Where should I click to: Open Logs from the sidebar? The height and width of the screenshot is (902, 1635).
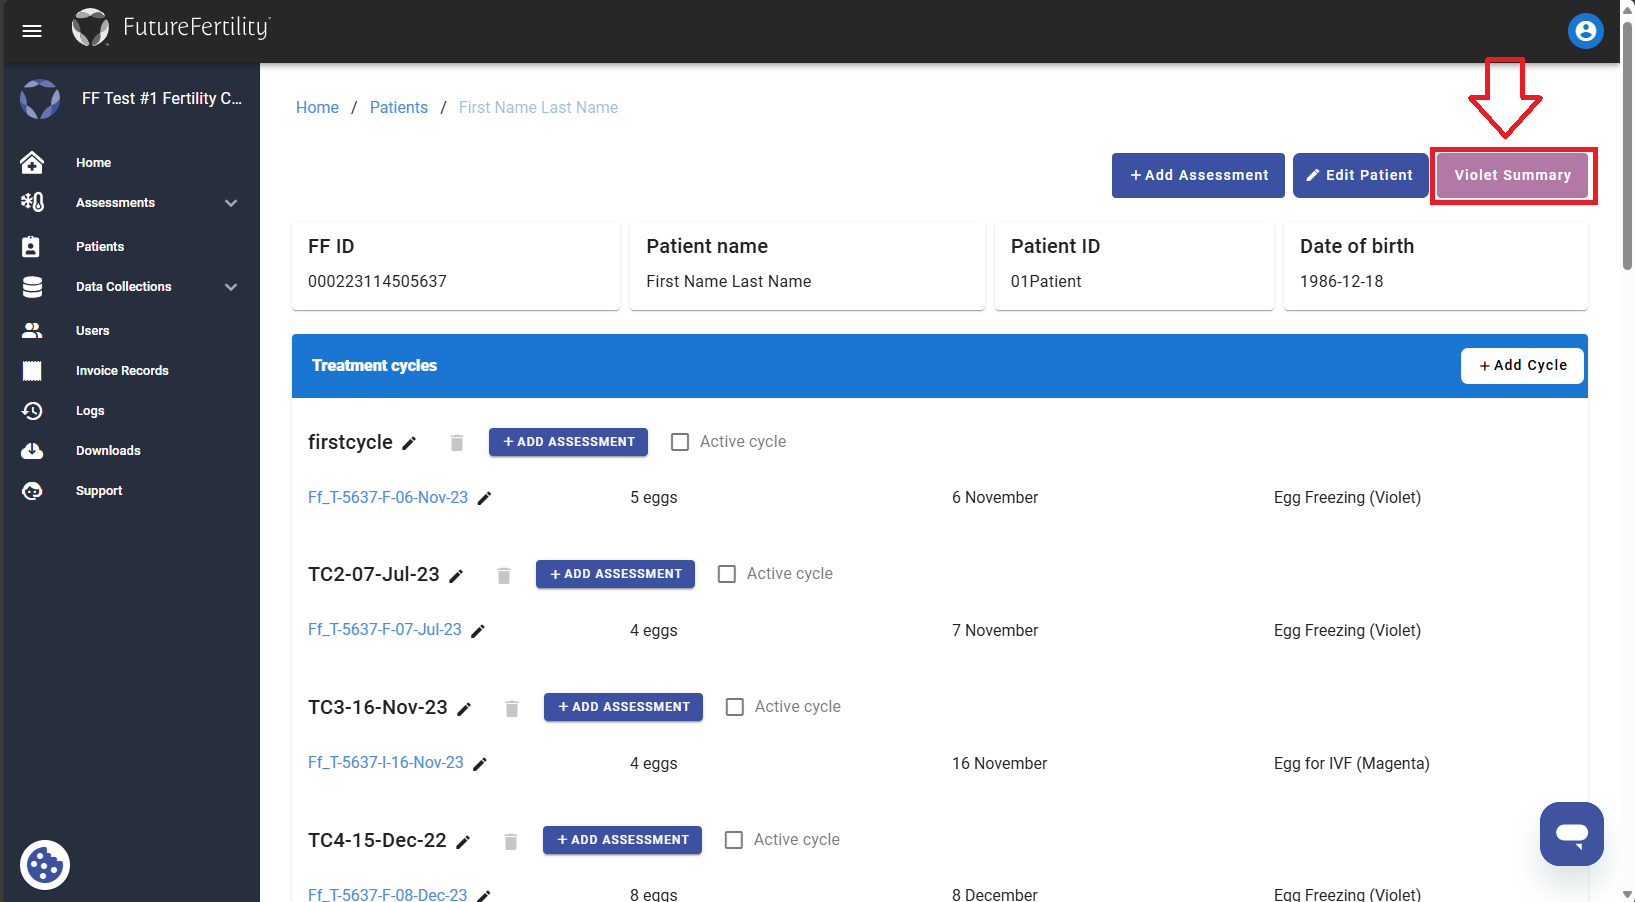tap(89, 410)
